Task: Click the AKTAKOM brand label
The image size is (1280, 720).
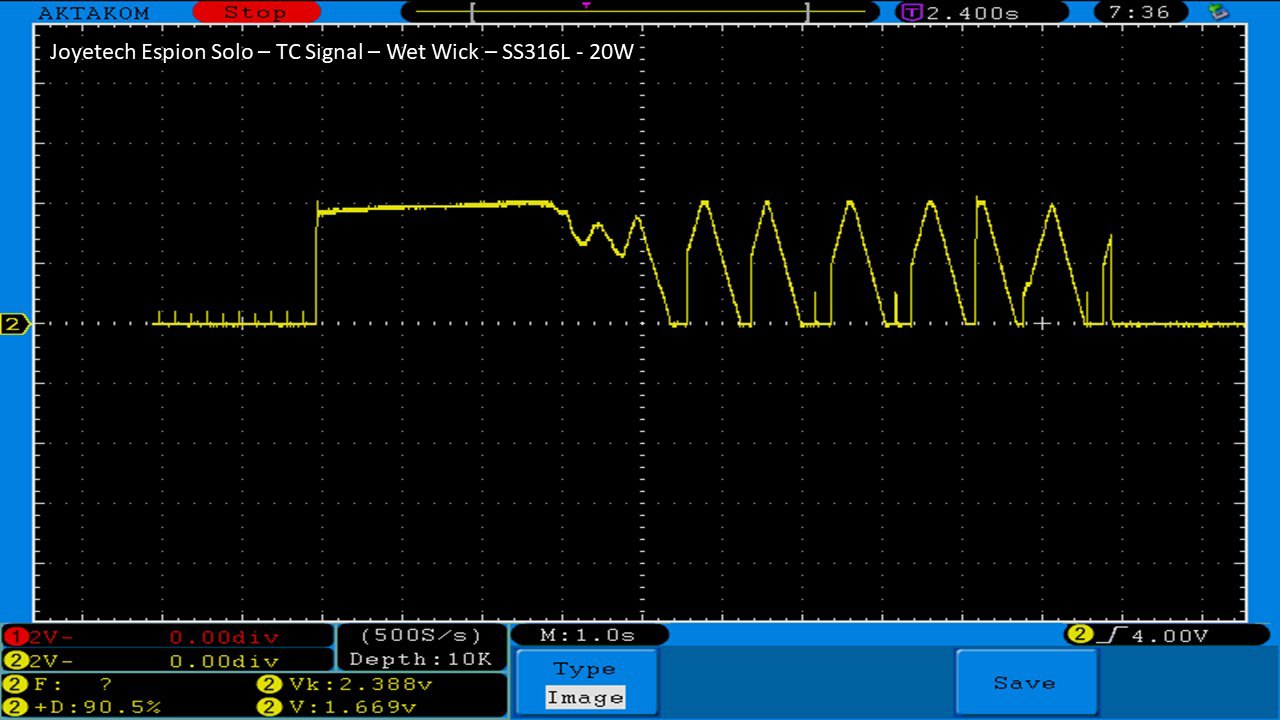Action: [x=93, y=13]
